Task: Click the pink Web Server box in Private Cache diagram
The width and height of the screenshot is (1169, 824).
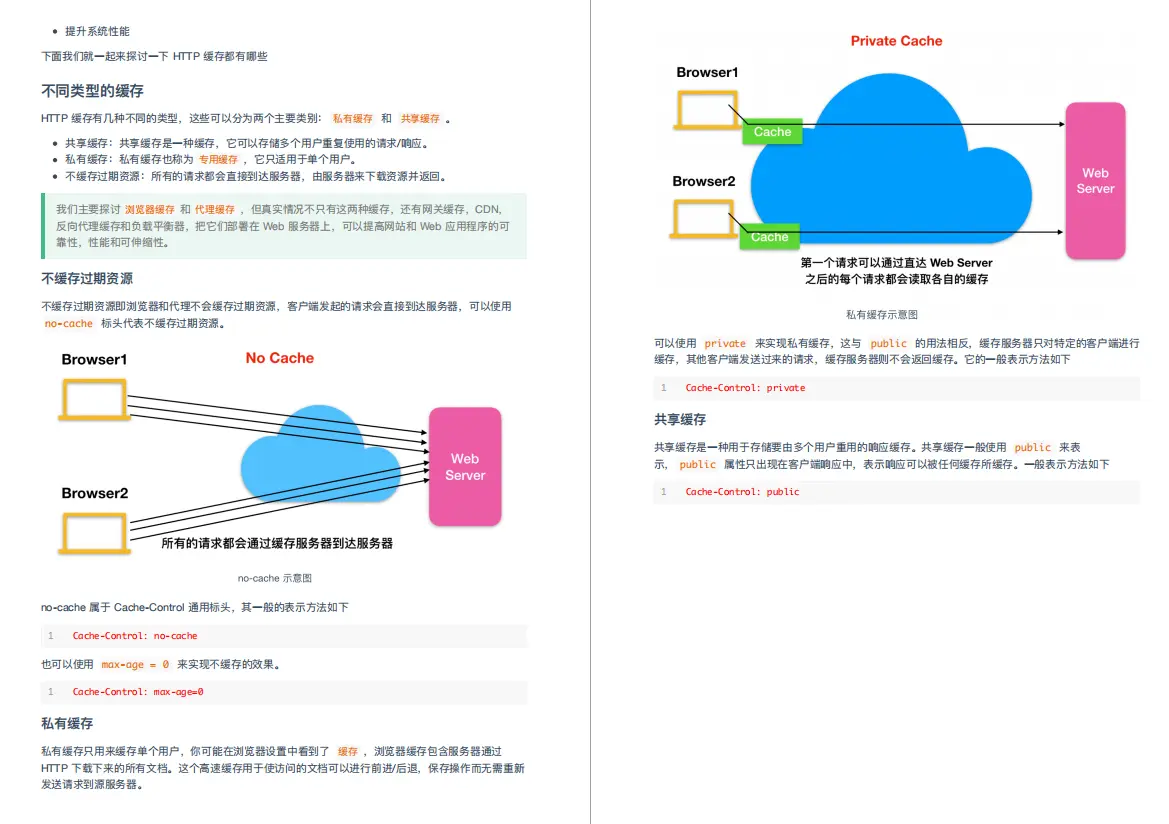Action: click(x=1094, y=180)
